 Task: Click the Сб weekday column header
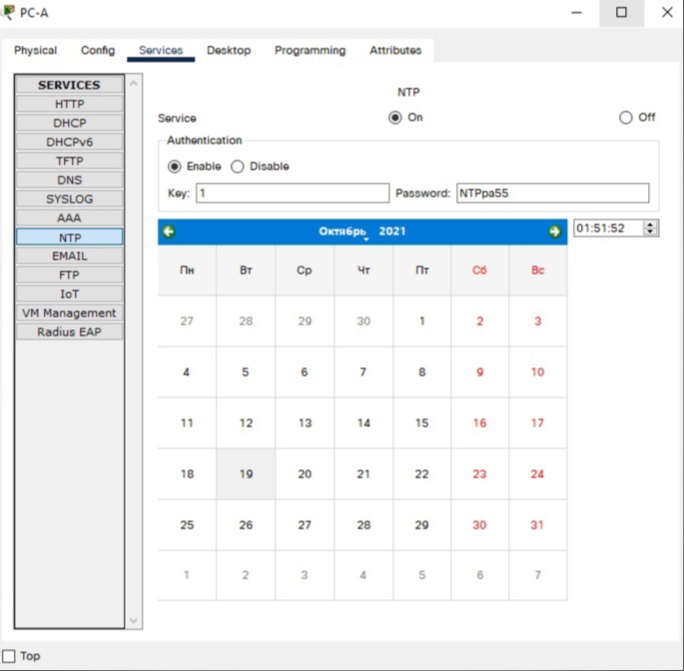[480, 270]
